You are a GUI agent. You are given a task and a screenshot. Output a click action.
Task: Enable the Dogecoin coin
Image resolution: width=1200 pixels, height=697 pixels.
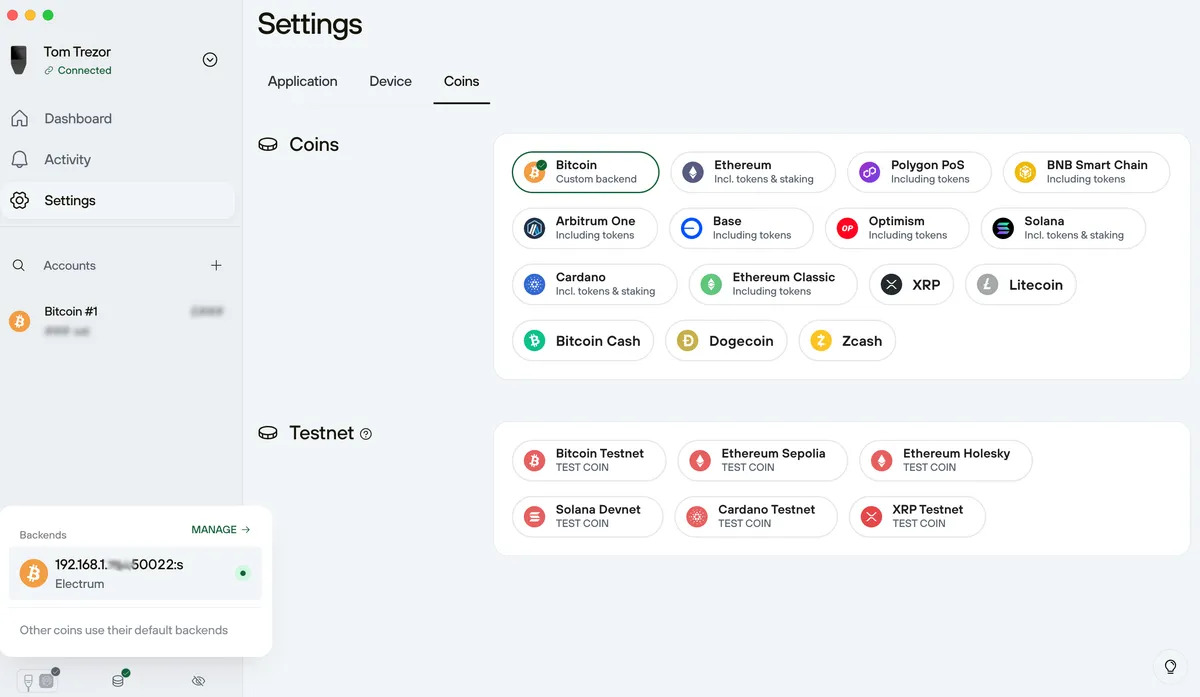pos(726,340)
